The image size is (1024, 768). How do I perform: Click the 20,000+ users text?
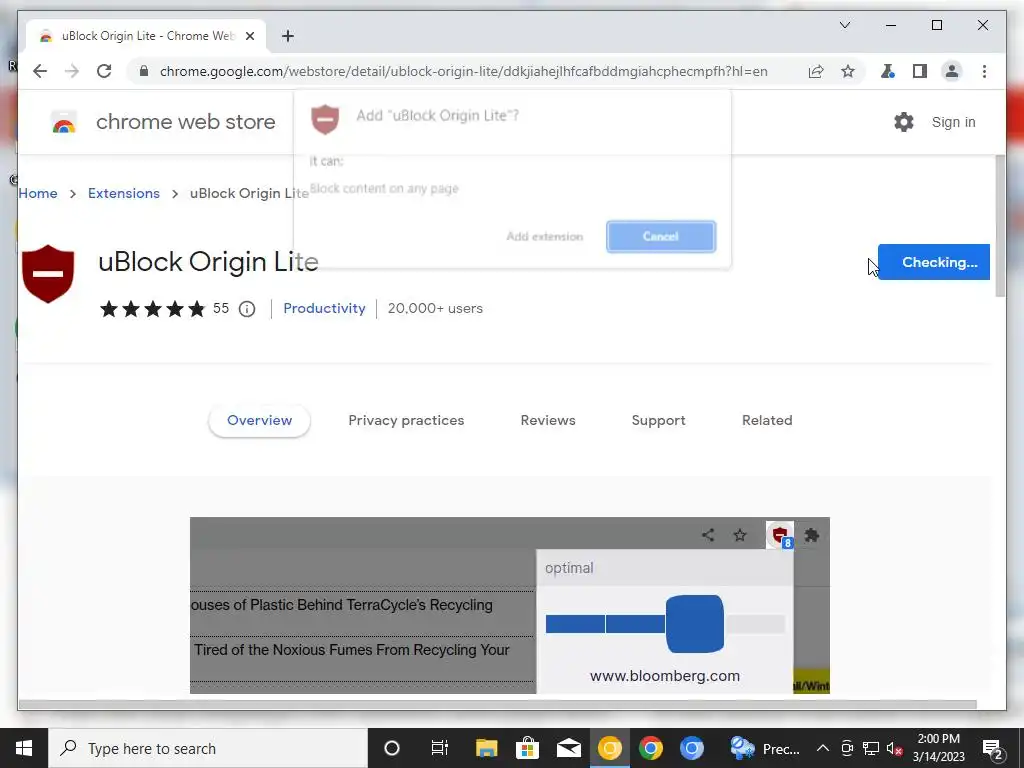click(435, 308)
